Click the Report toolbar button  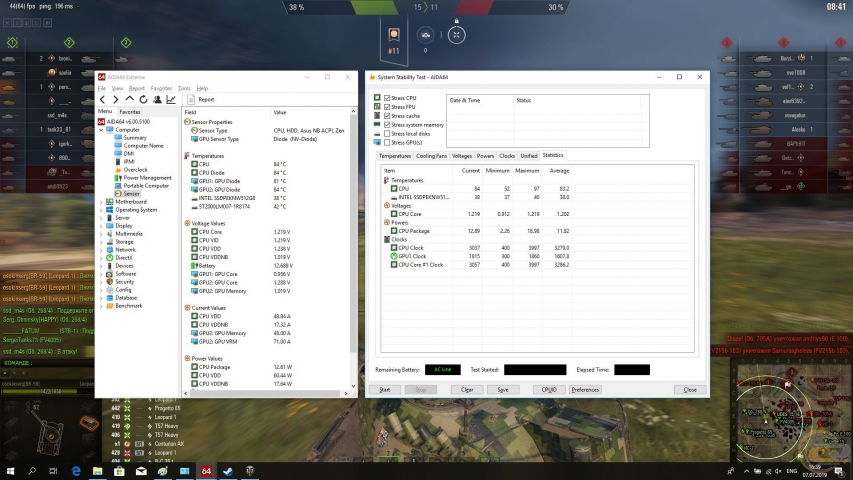pos(201,100)
